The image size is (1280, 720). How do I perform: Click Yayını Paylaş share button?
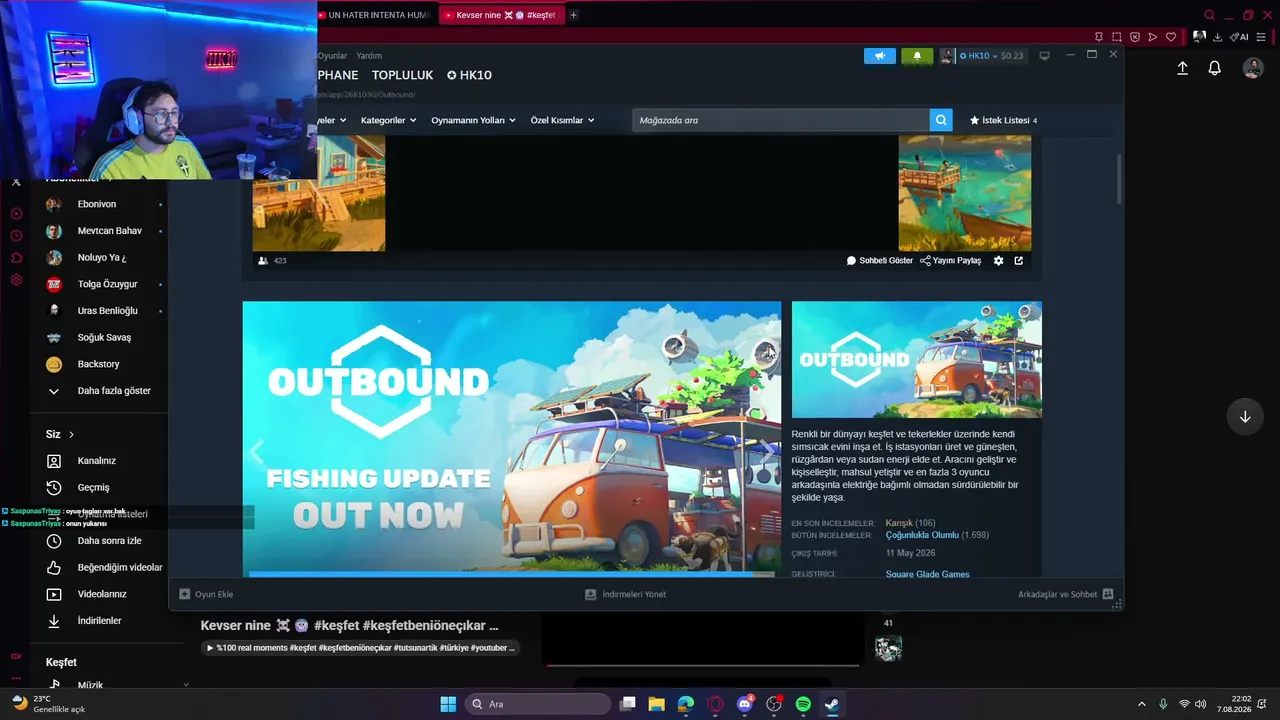(951, 261)
